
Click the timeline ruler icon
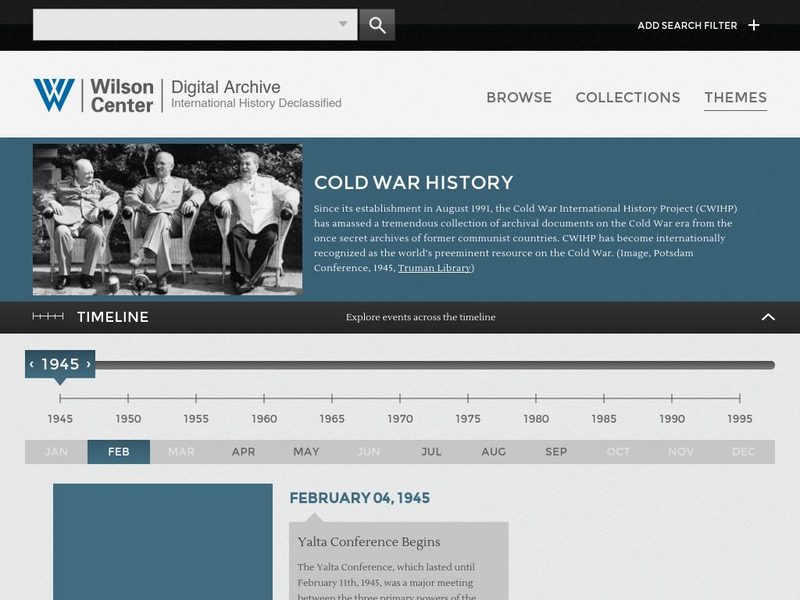(48, 316)
